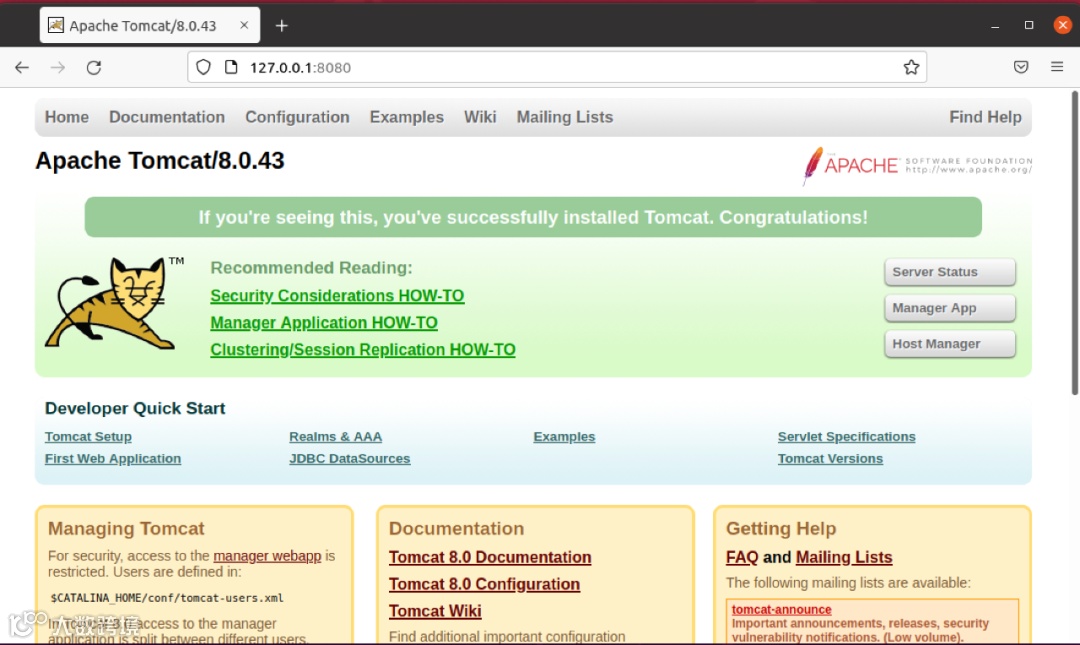Open Examples link under Developer Quick Start
This screenshot has width=1080, height=645.
click(564, 437)
